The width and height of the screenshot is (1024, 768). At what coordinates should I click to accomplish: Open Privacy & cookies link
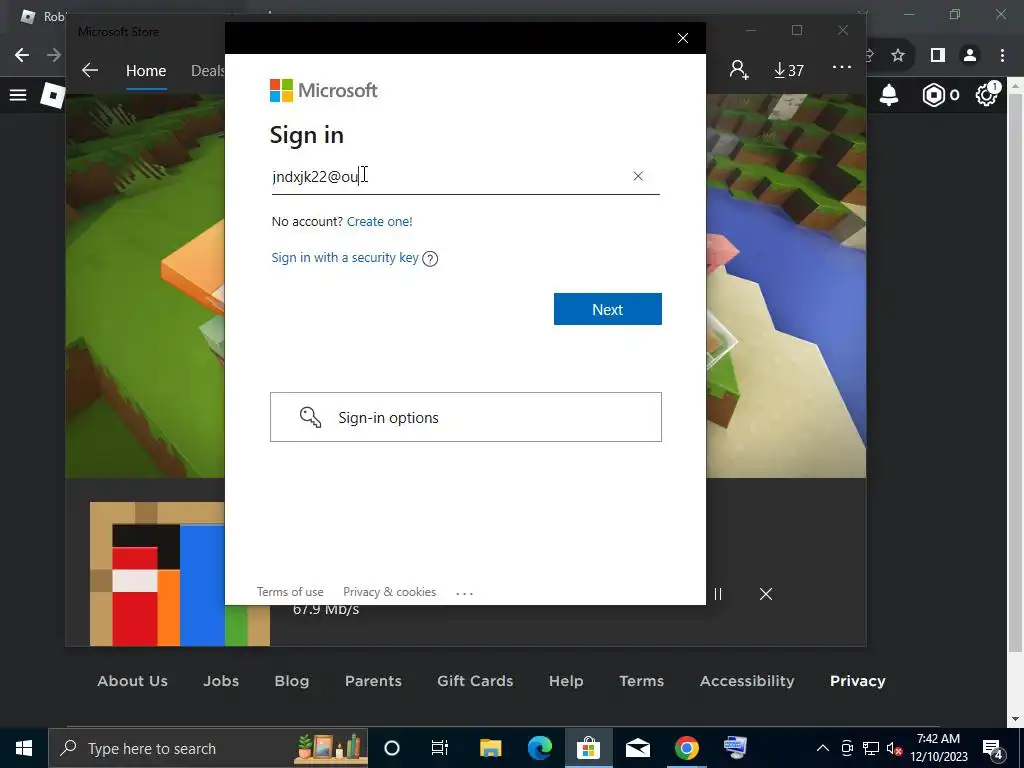[389, 592]
